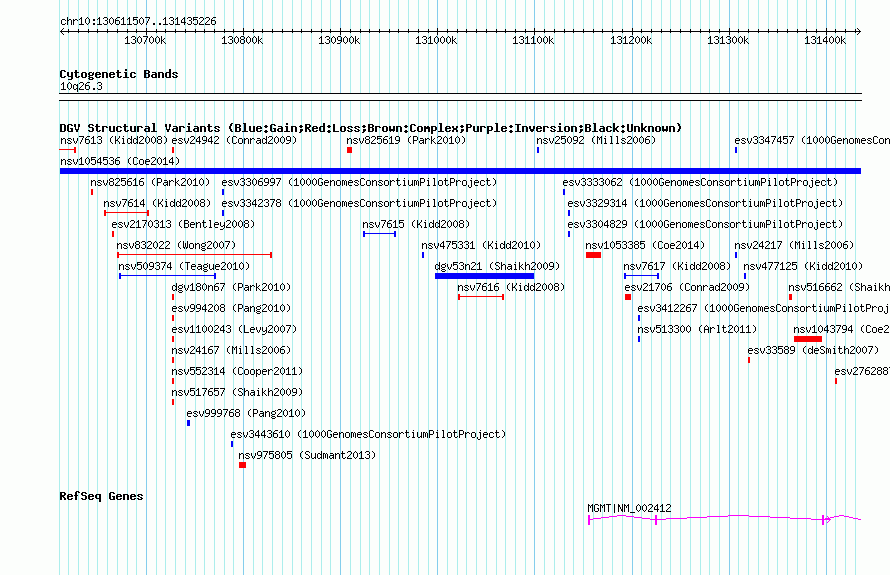Click the RefSeq Genes track title
The image size is (890, 575).
pos(101,496)
